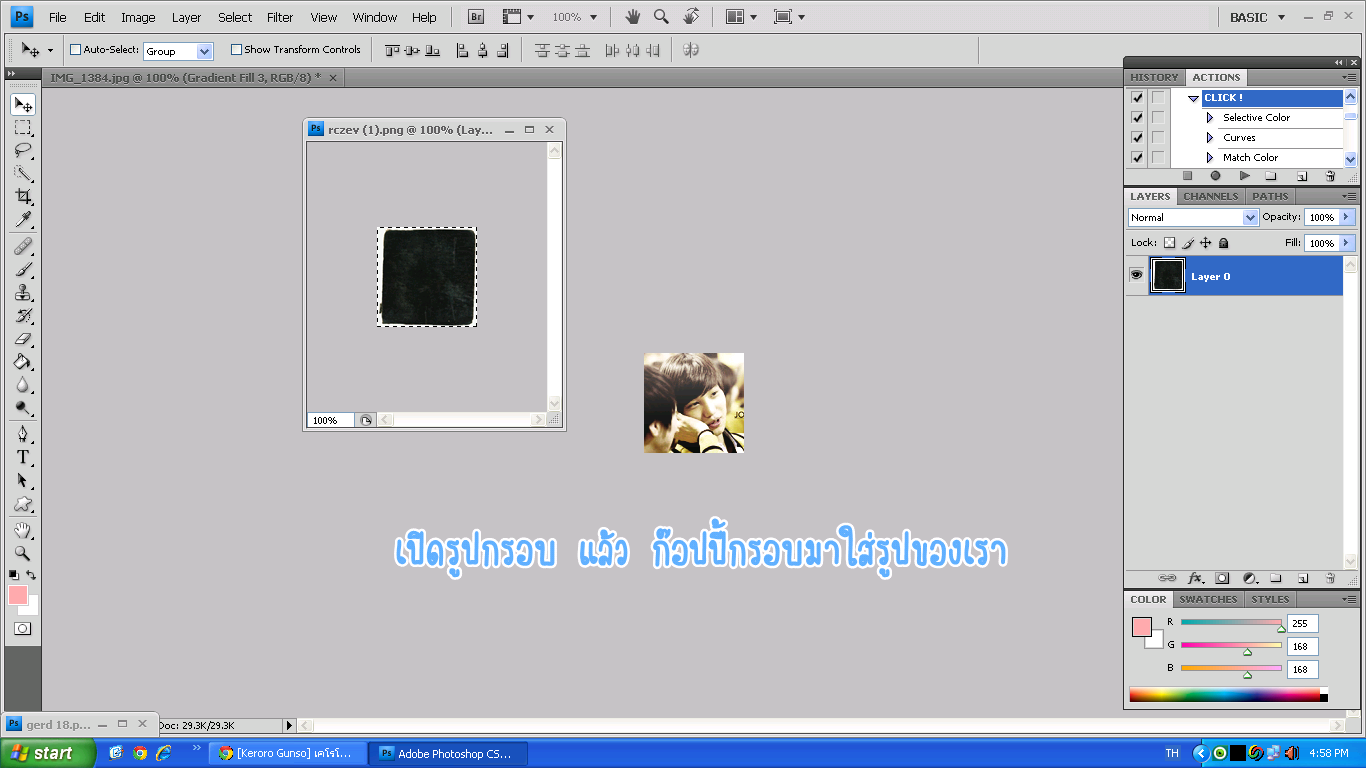Click the Windows start button

[47, 753]
